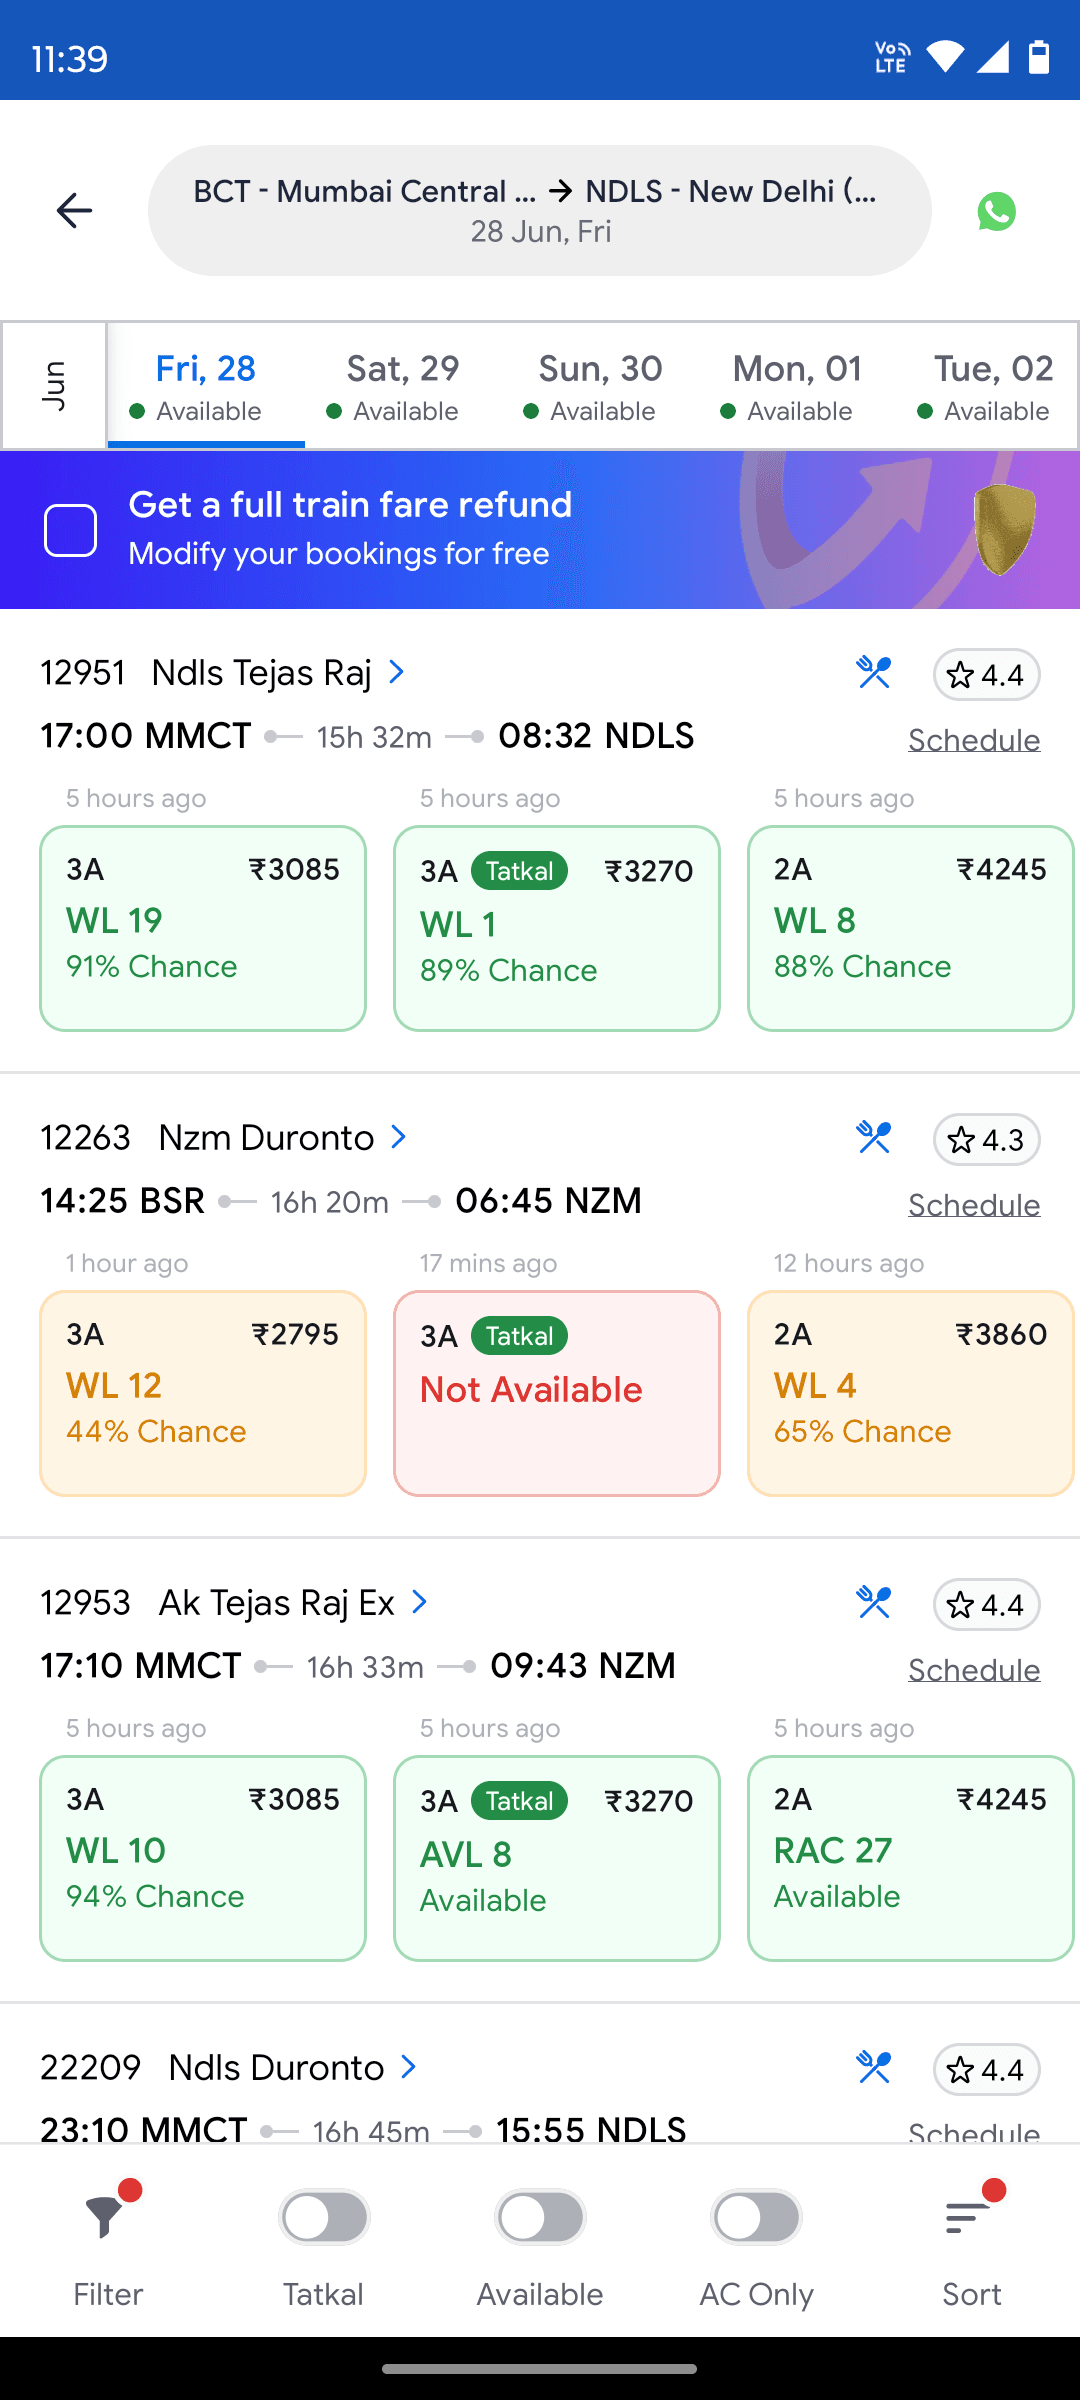Switch on AC Only toggle

756,2218
